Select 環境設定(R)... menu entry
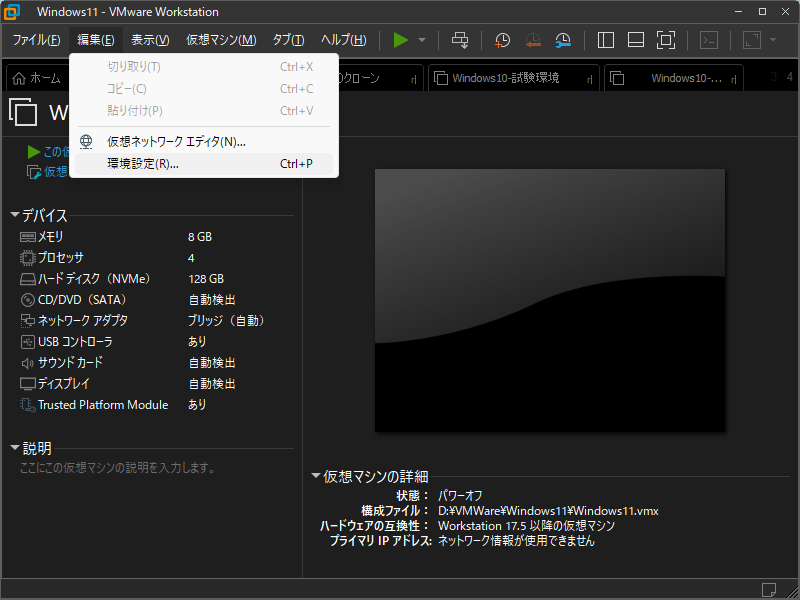 tap(143, 164)
